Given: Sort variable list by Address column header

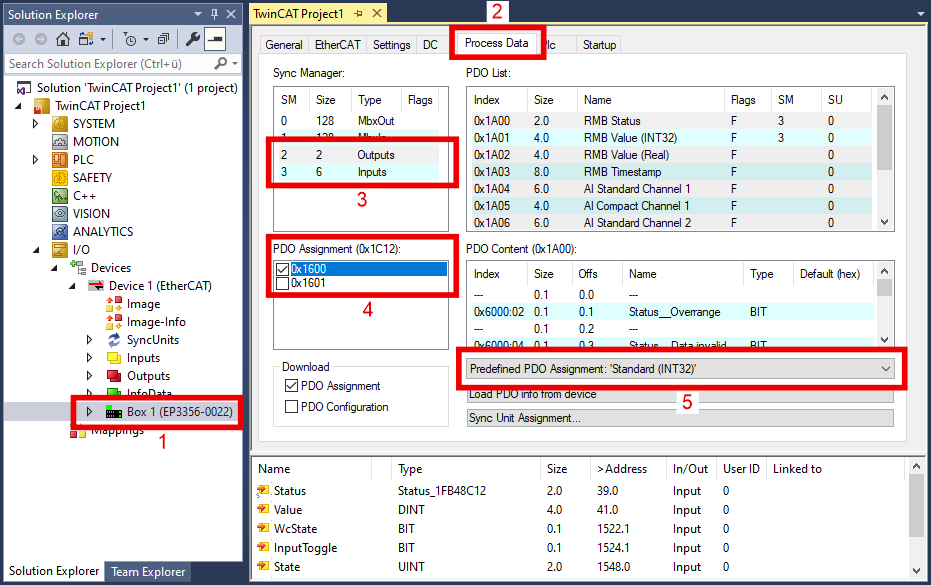Looking at the screenshot, I should click(x=628, y=469).
